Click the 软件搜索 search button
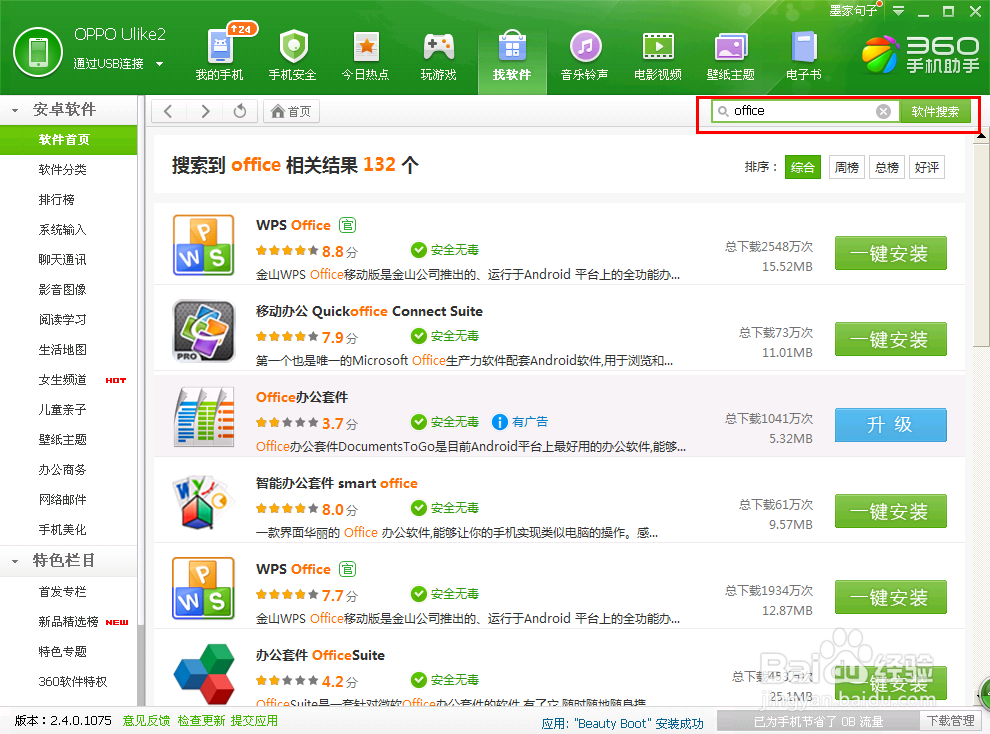 pos(935,112)
